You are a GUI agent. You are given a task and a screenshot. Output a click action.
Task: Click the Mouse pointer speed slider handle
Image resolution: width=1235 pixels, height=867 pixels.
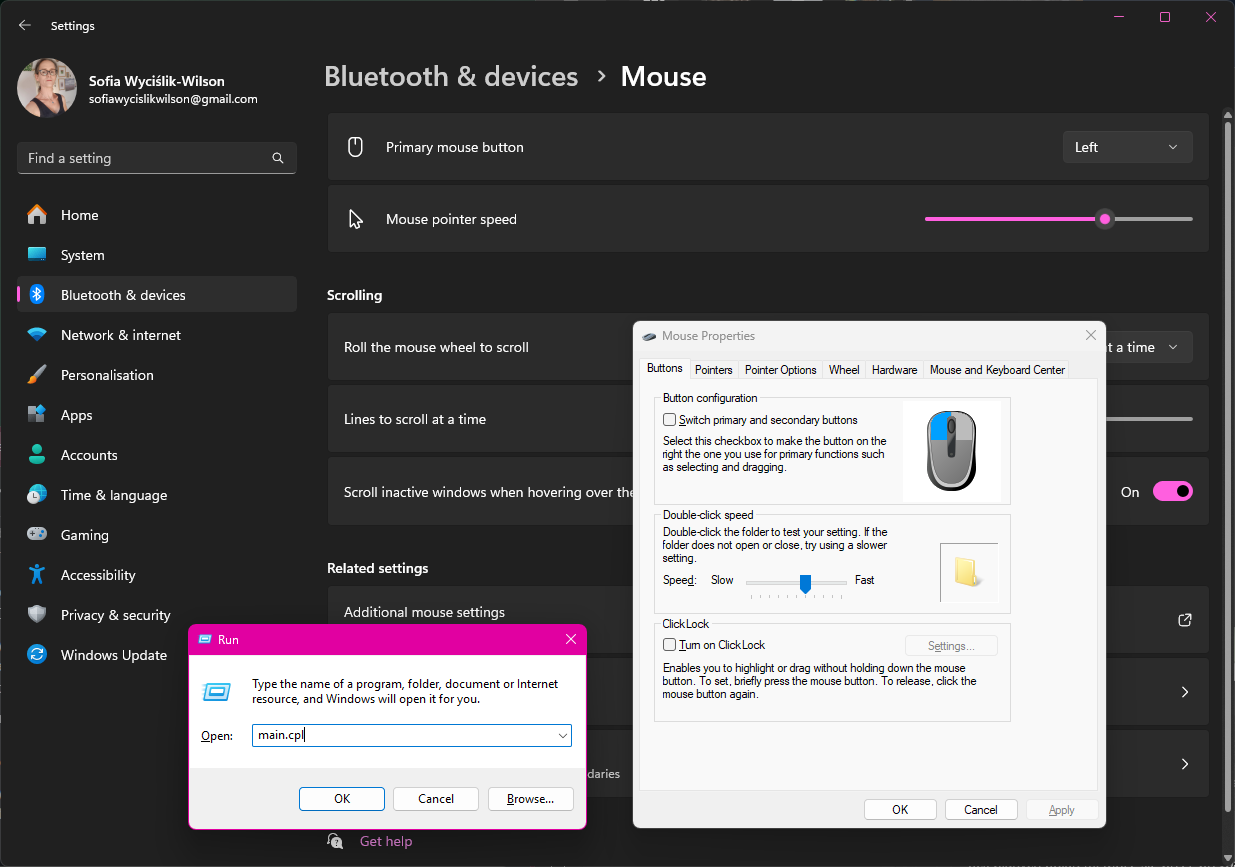pyautogui.click(x=1105, y=219)
